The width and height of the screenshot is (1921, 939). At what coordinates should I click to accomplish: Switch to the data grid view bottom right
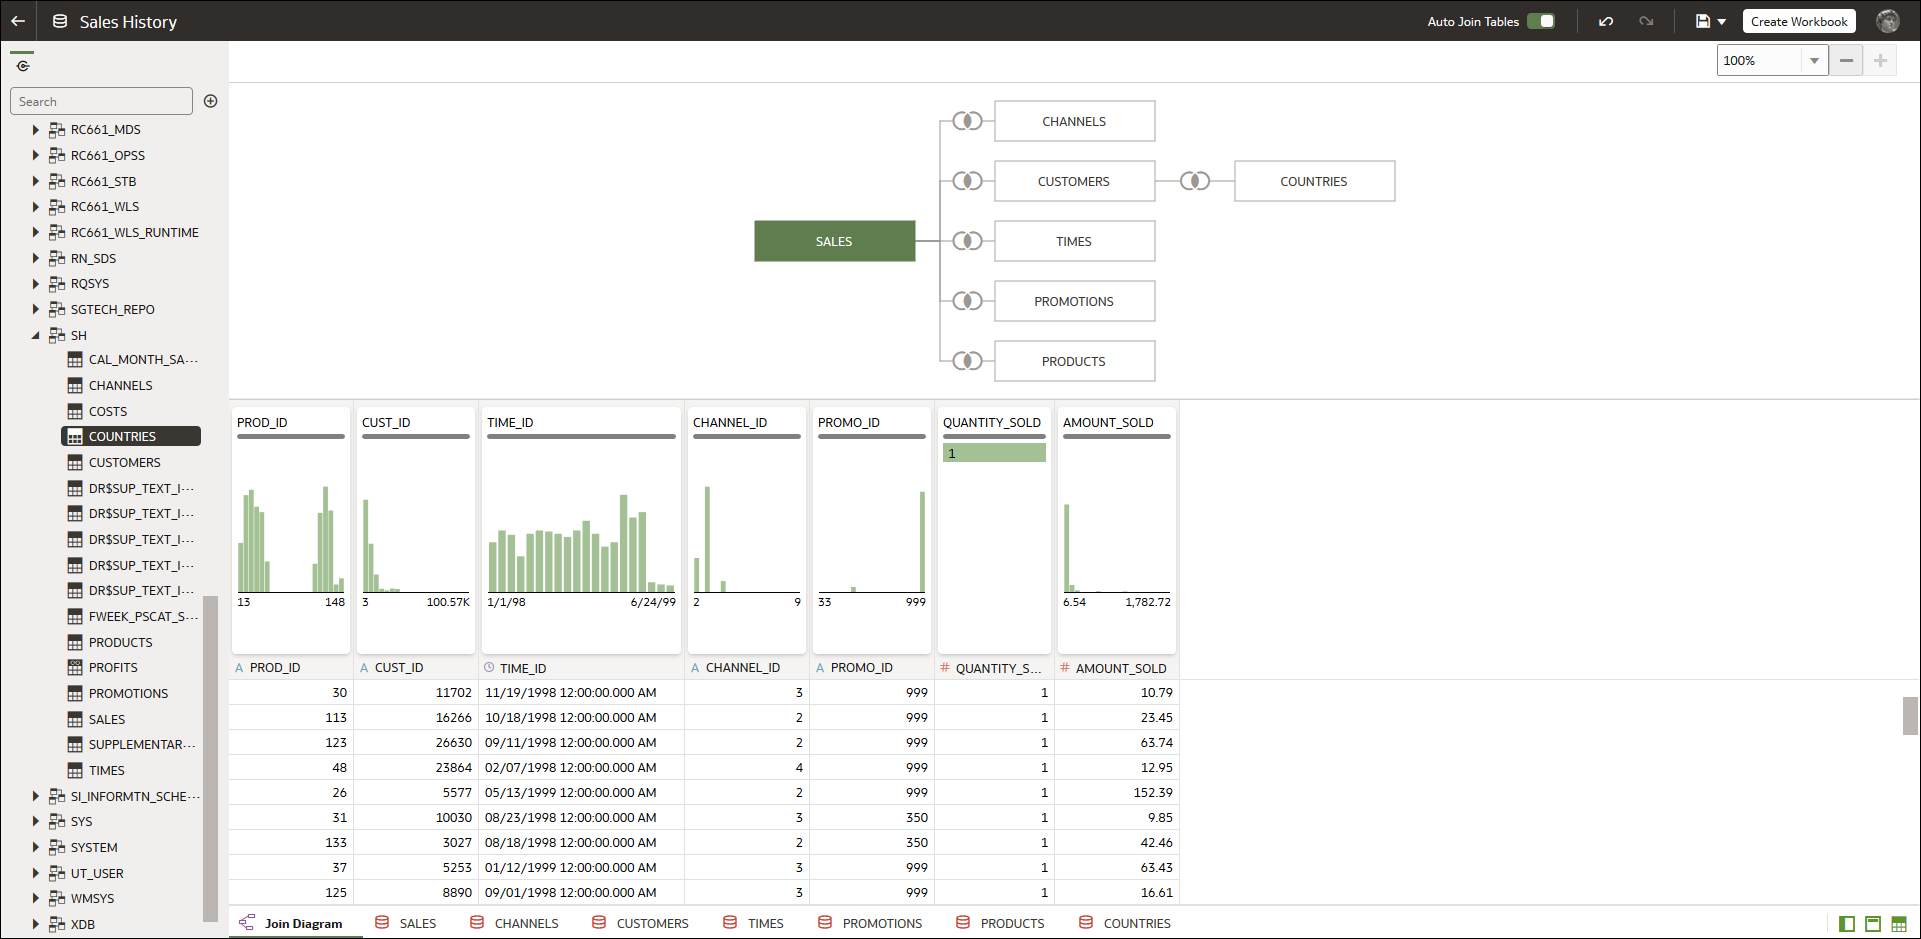pyautogui.click(x=1897, y=922)
